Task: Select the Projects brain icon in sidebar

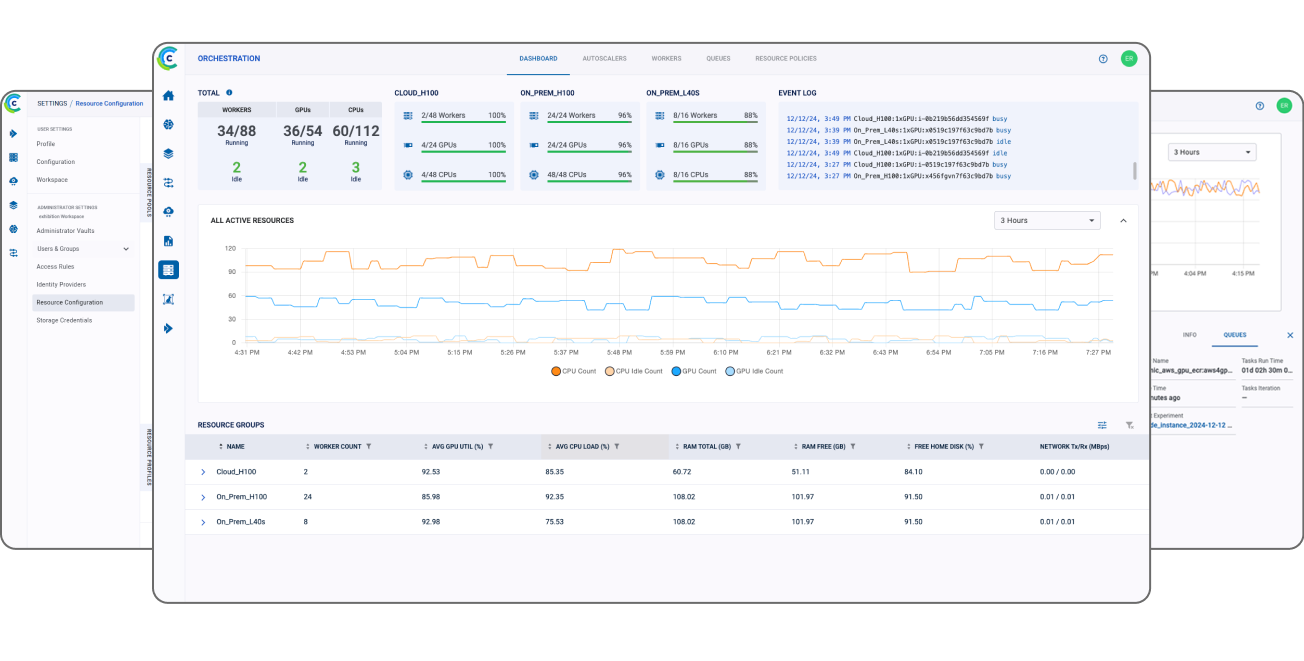Action: coord(168,124)
